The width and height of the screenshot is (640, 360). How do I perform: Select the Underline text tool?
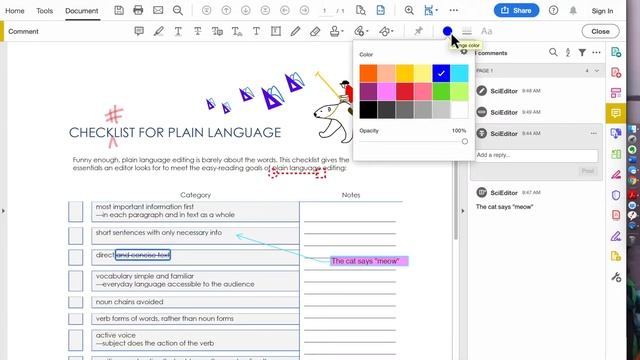(178, 31)
